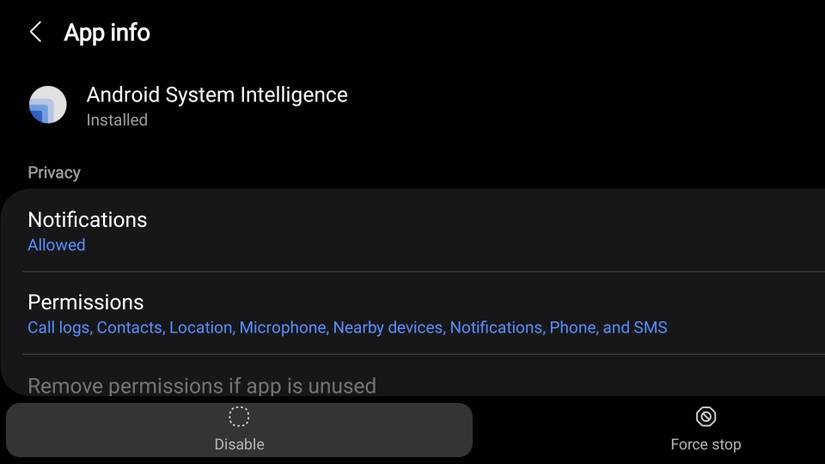Click the Phone, and SMS permission text
The width and height of the screenshot is (825, 464).
[x=609, y=328]
